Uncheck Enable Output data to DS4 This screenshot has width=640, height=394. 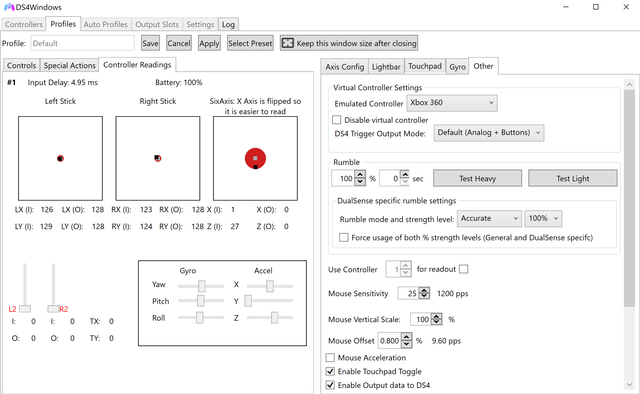click(330, 385)
